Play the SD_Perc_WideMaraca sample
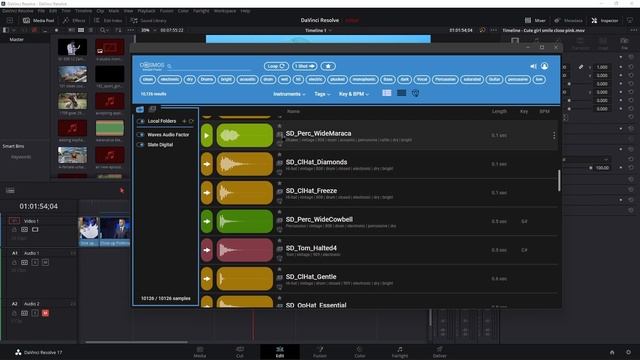The height and width of the screenshot is (360, 640). point(207,136)
